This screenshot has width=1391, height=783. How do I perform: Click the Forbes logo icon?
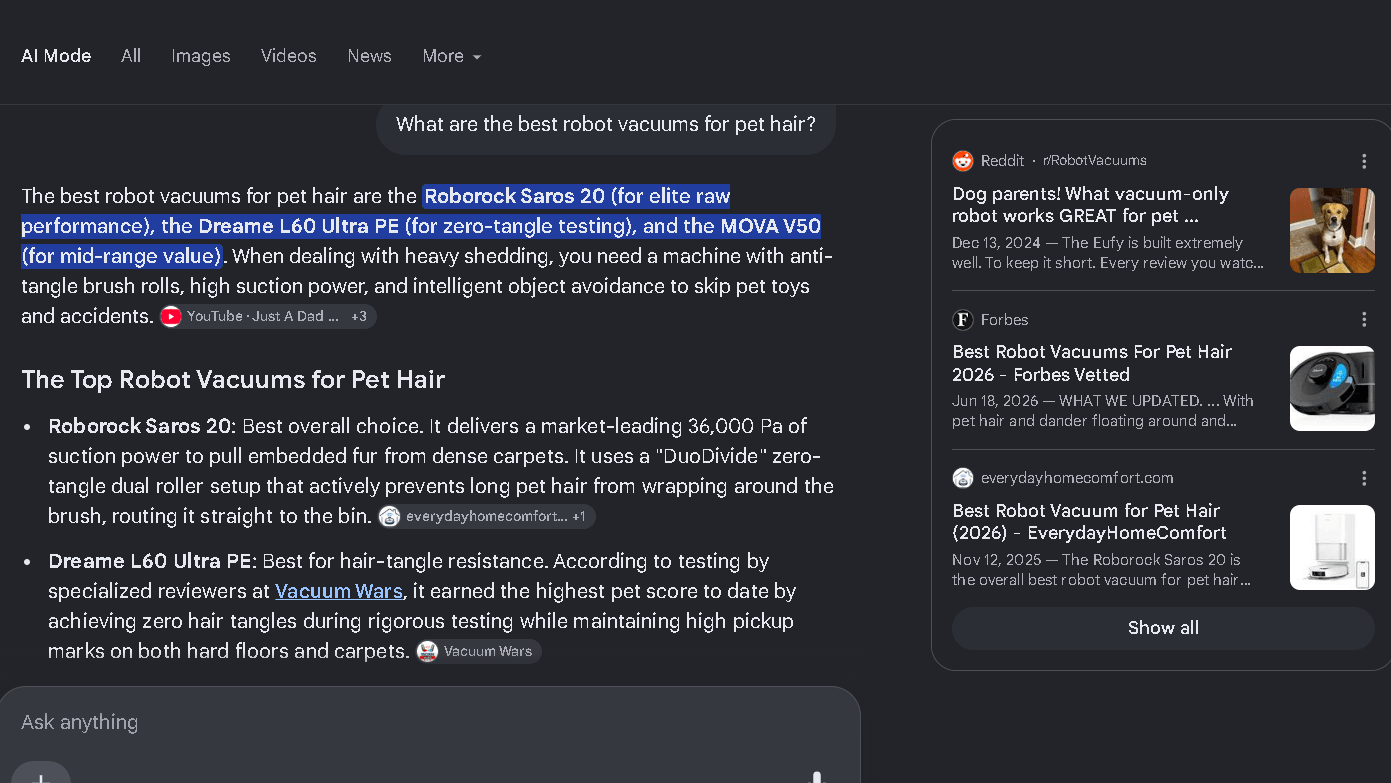(x=963, y=320)
